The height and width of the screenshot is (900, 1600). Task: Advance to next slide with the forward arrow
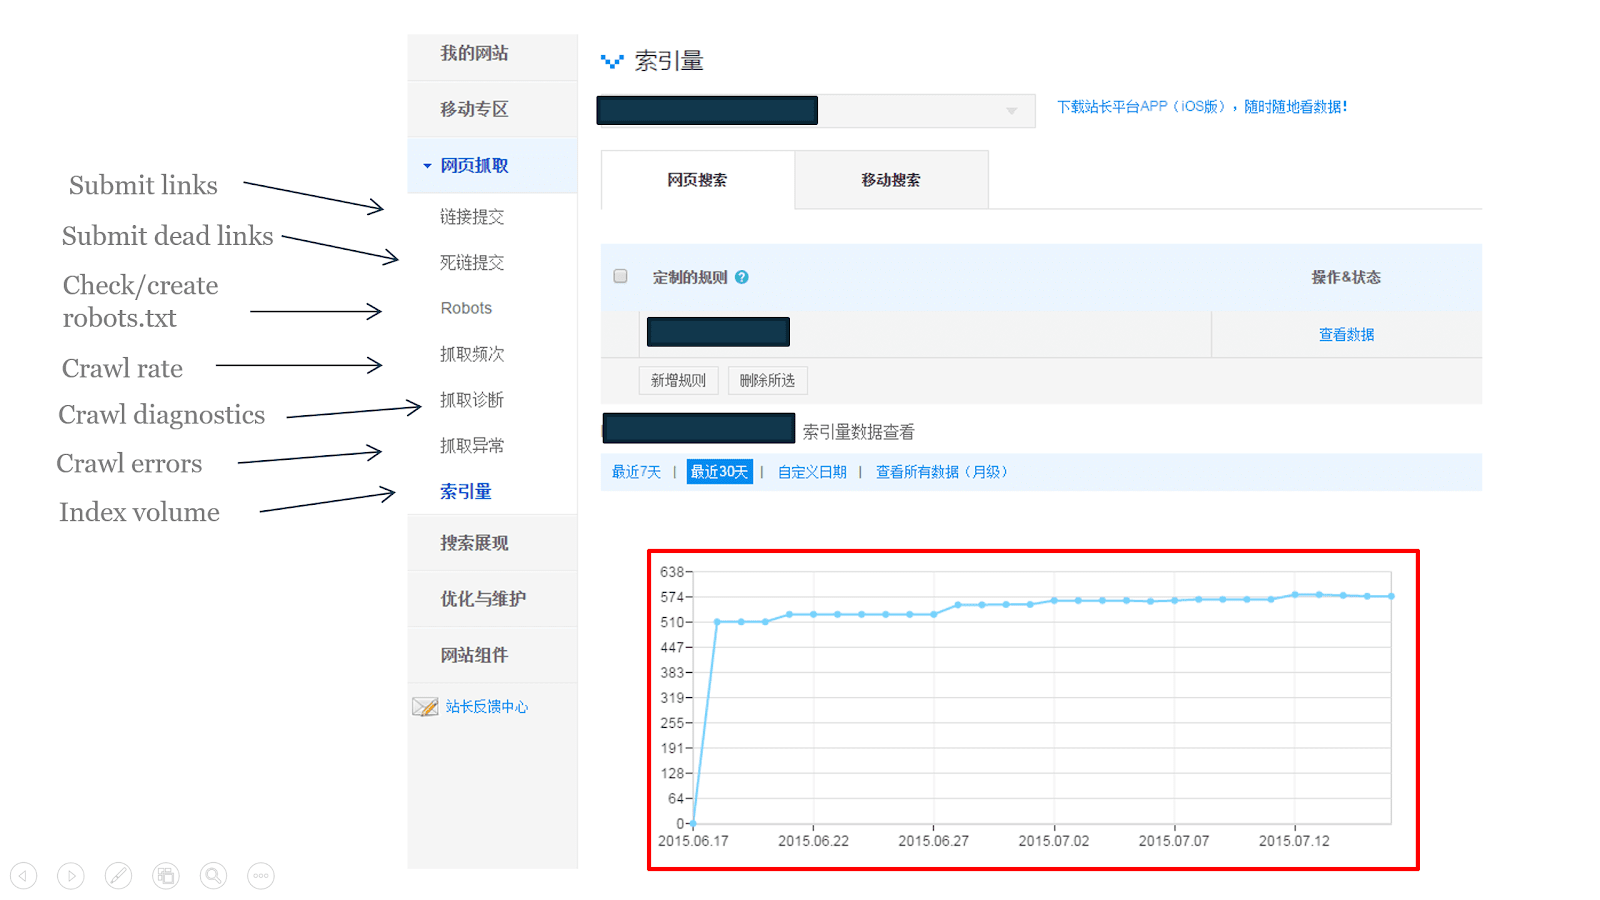point(71,876)
